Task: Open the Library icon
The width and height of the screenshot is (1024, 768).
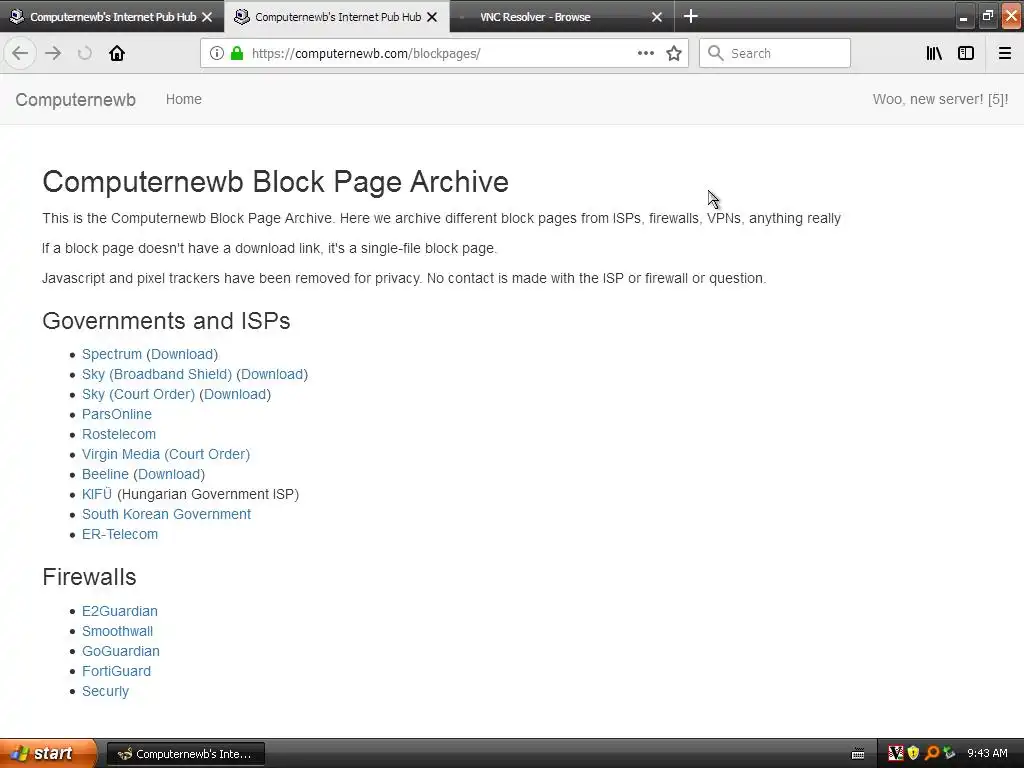Action: click(934, 53)
